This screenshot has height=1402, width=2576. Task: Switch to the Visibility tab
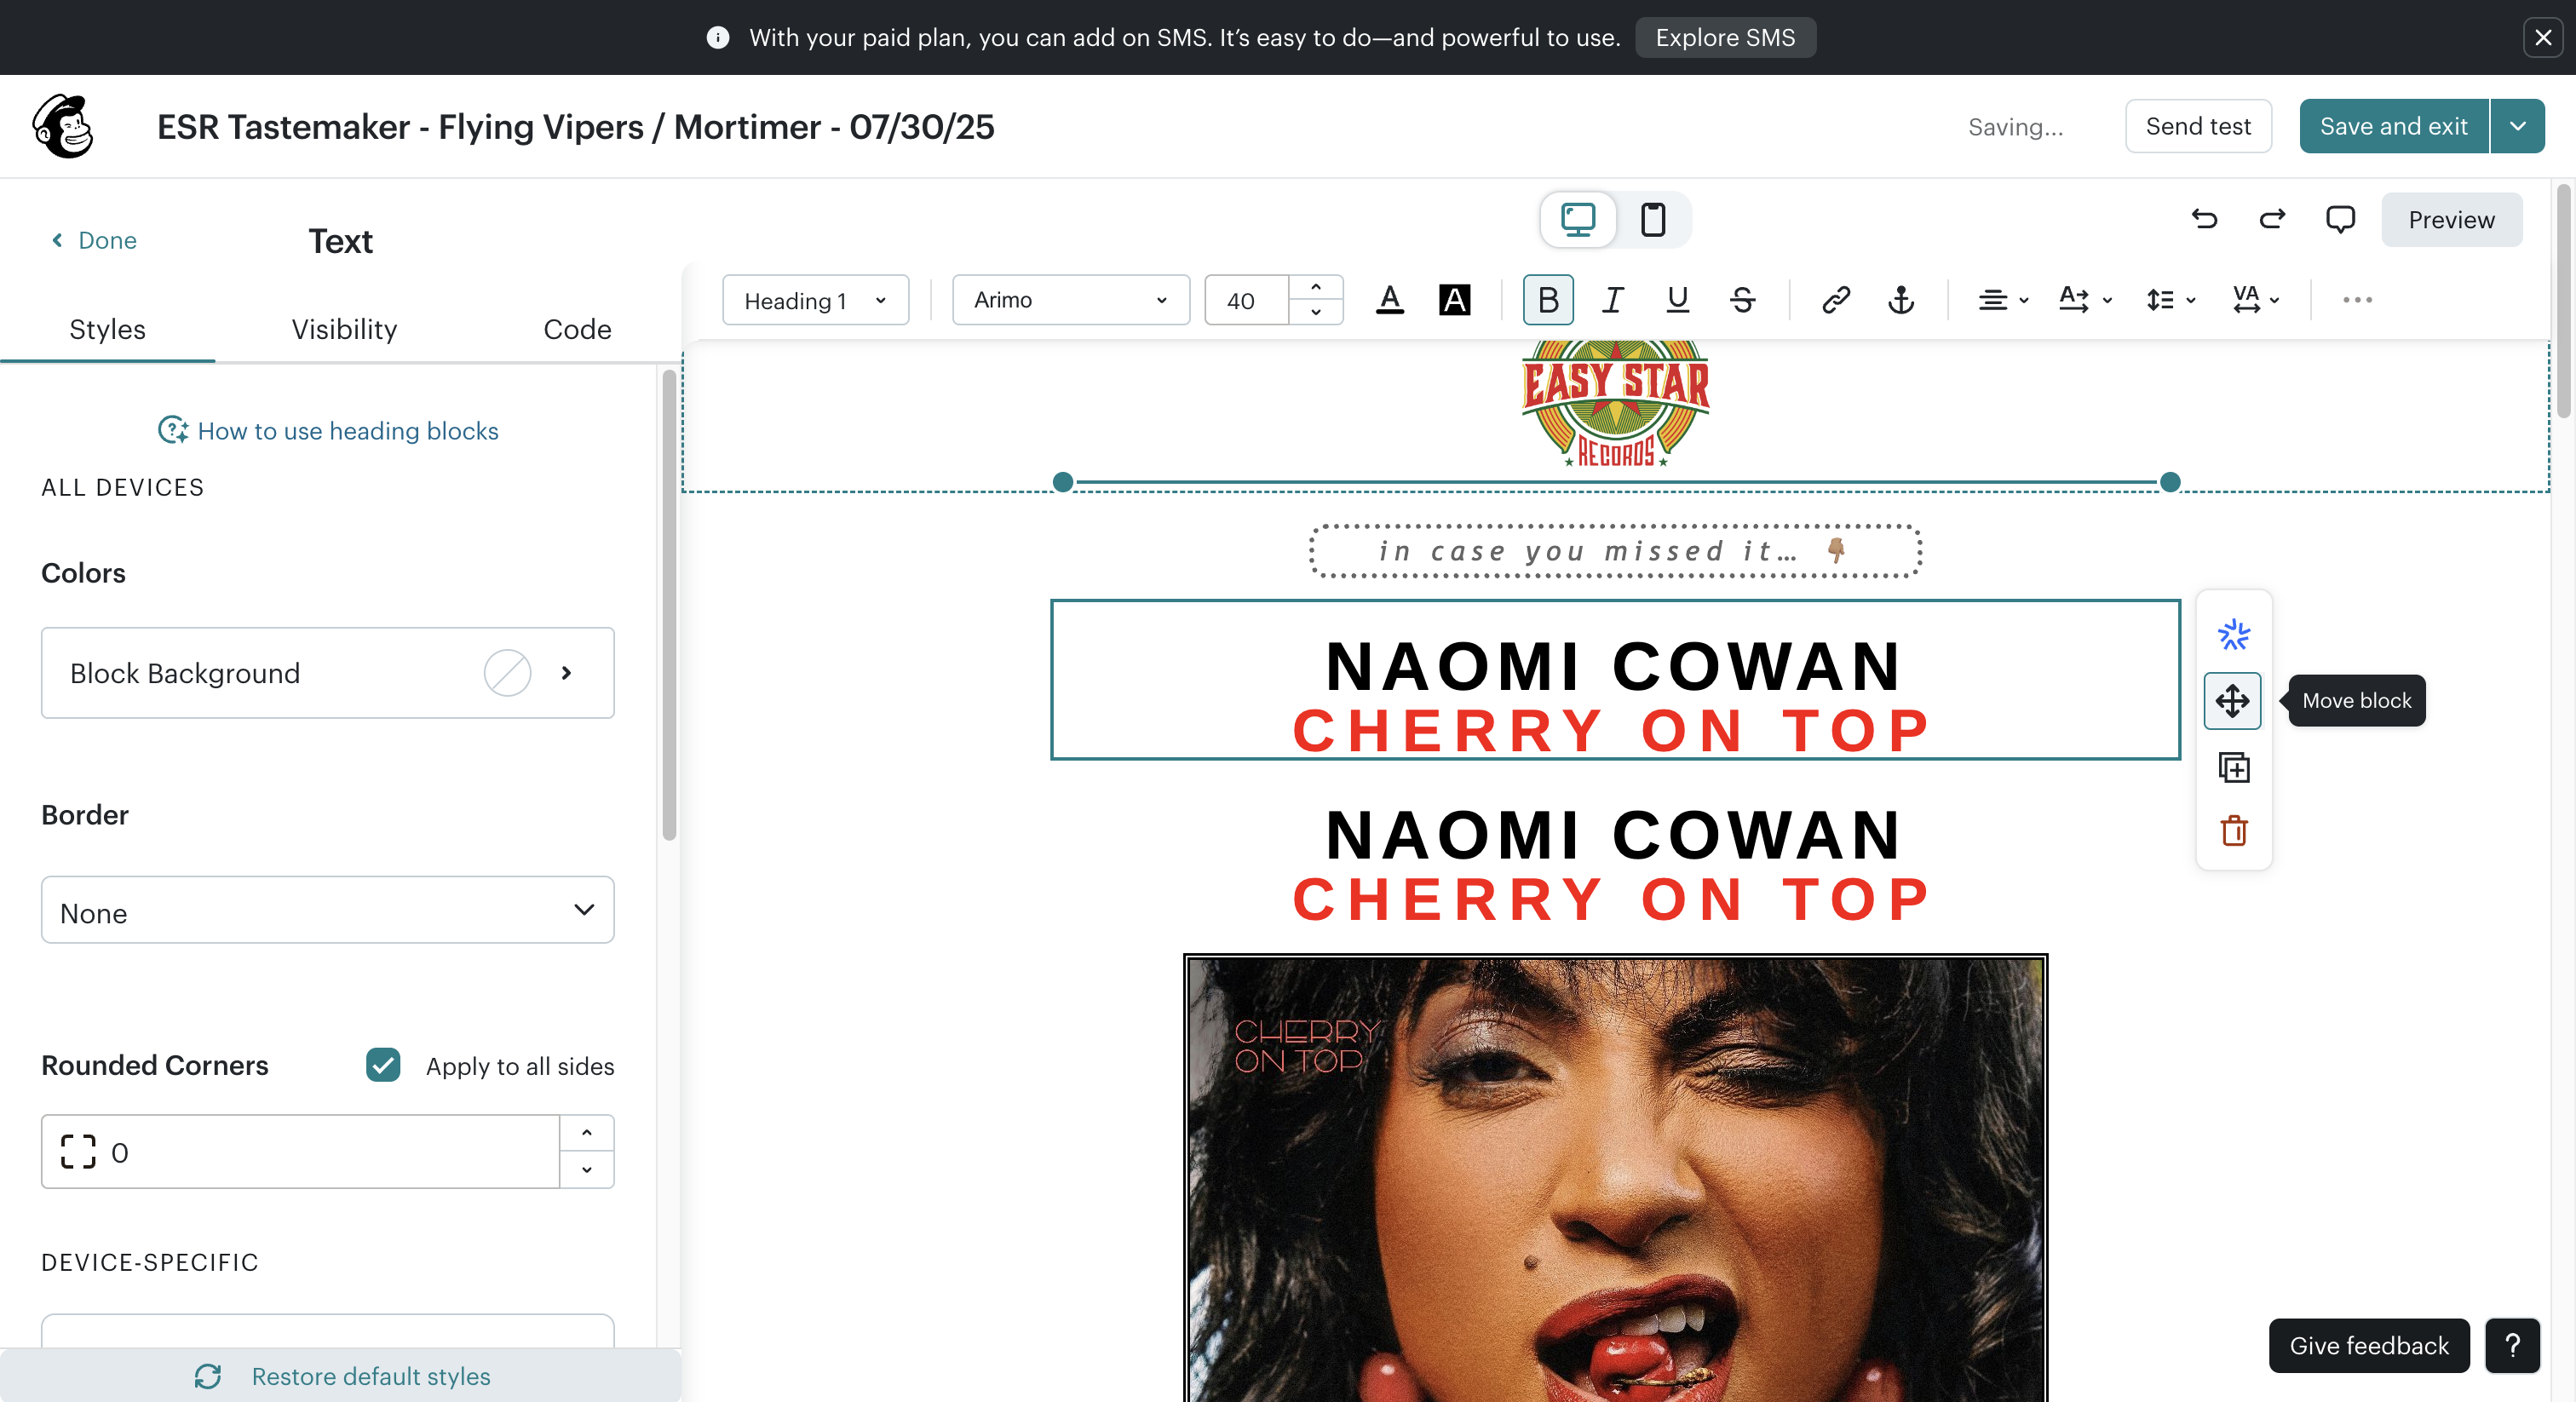point(344,329)
